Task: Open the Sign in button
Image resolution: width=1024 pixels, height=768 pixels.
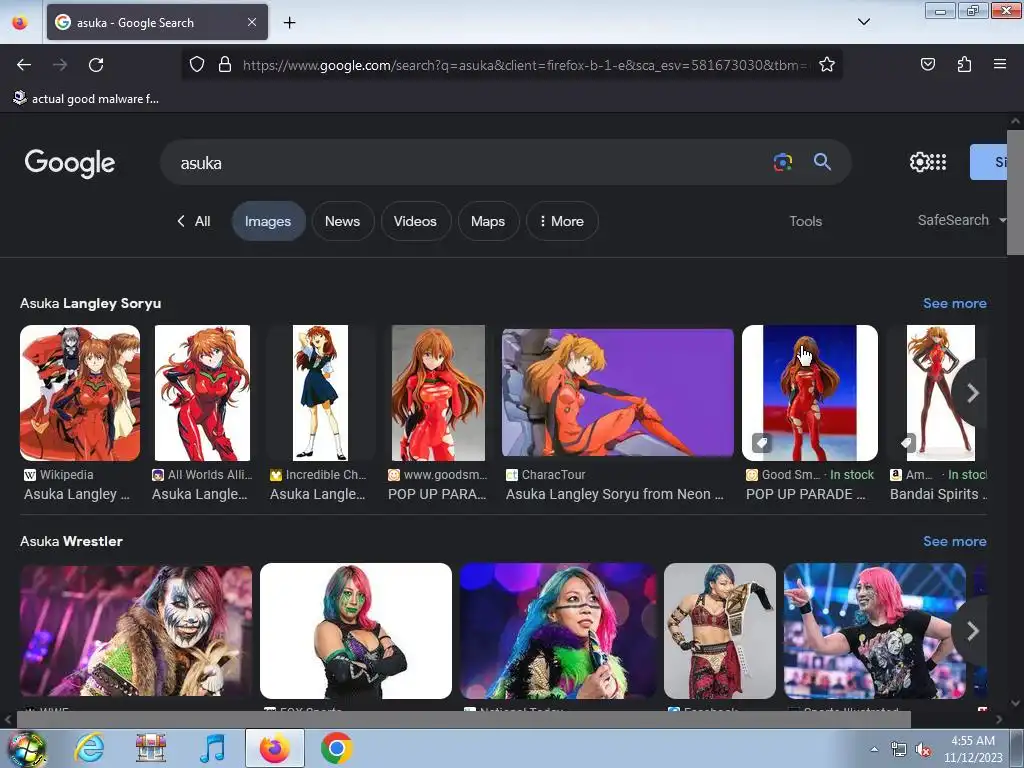Action: [x=989, y=162]
